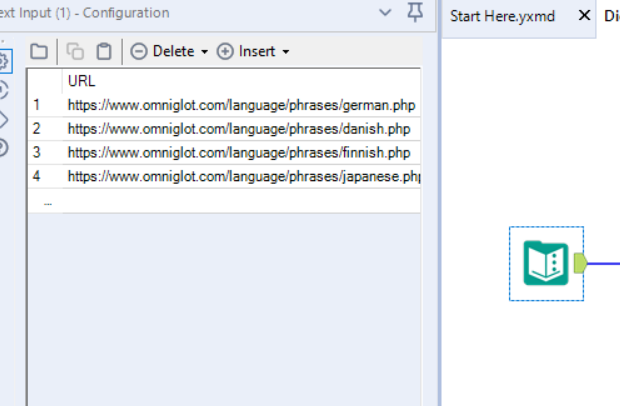Open the configuration gear sidebar icon
The image size is (620, 406).
coord(3,62)
